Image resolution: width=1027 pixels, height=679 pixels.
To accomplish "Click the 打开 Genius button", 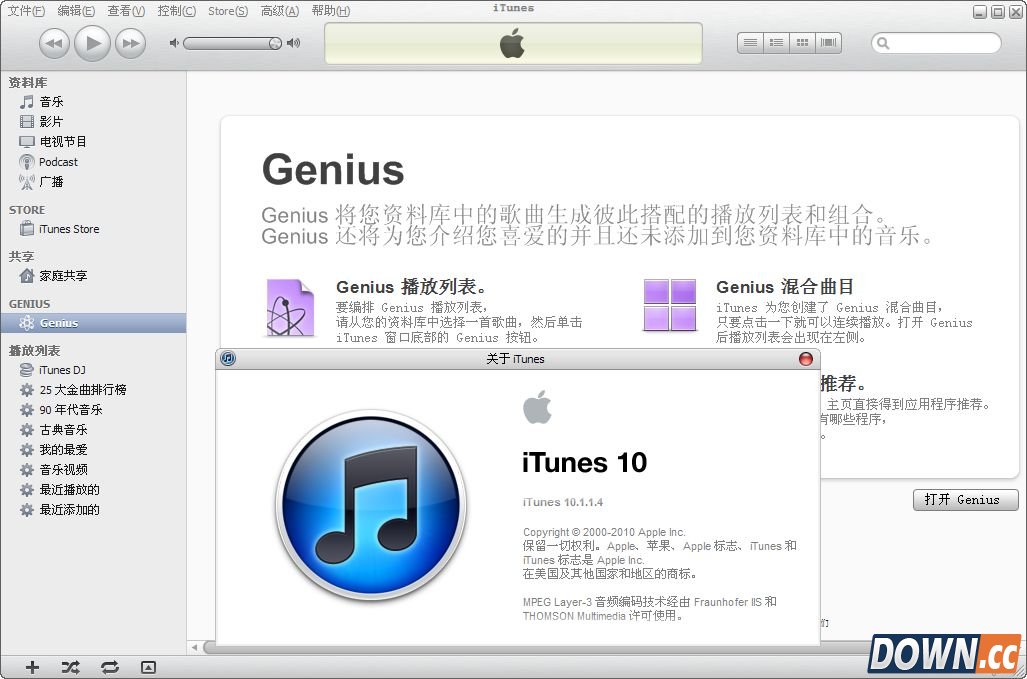I will point(964,500).
